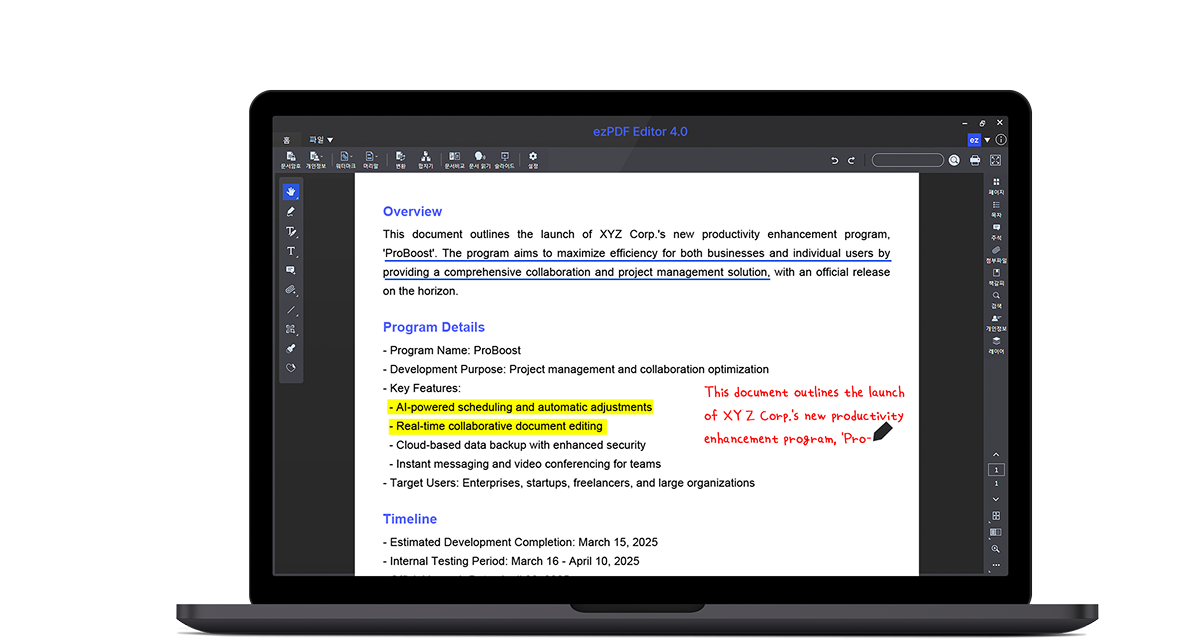
Task: Click in the toolbar search field
Action: 908,160
